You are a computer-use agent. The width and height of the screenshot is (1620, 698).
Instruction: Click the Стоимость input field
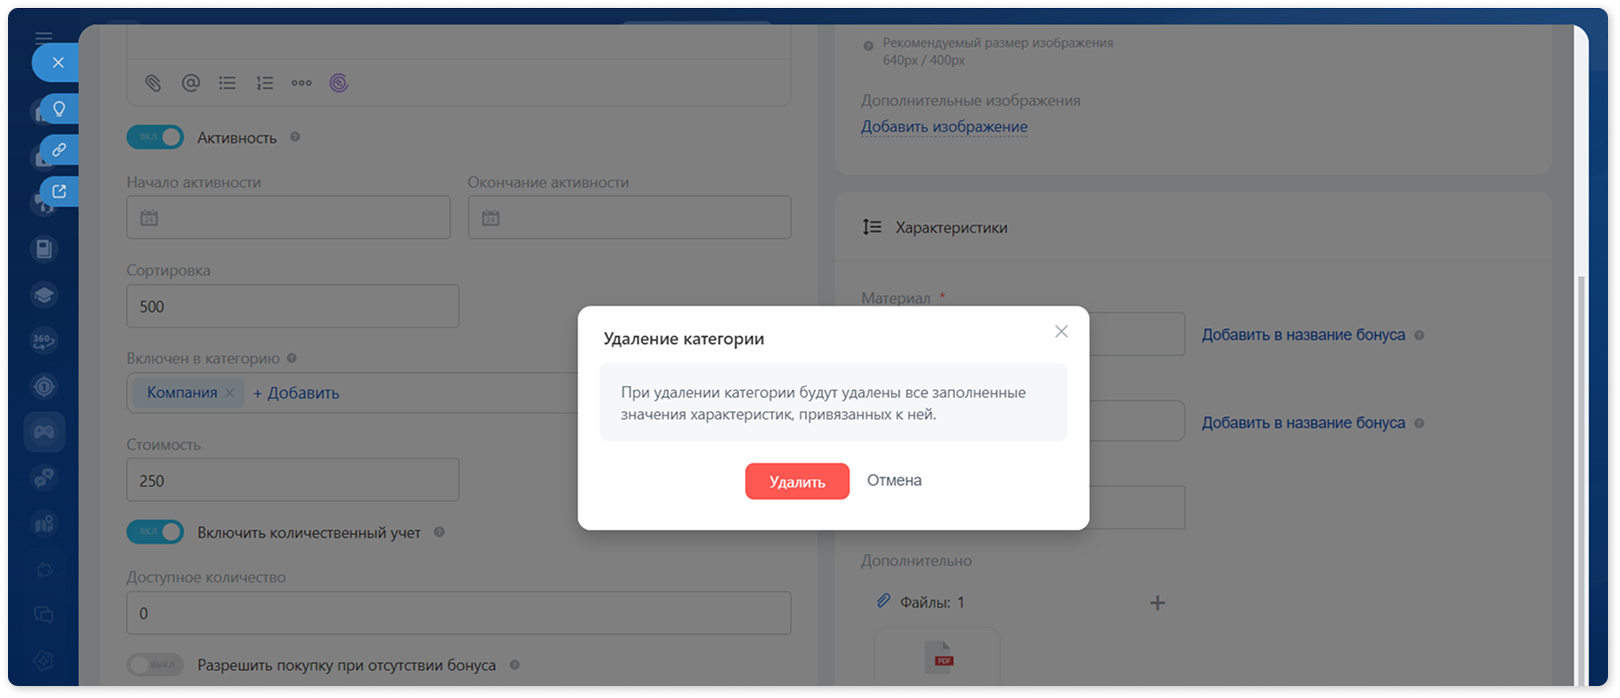[293, 480]
